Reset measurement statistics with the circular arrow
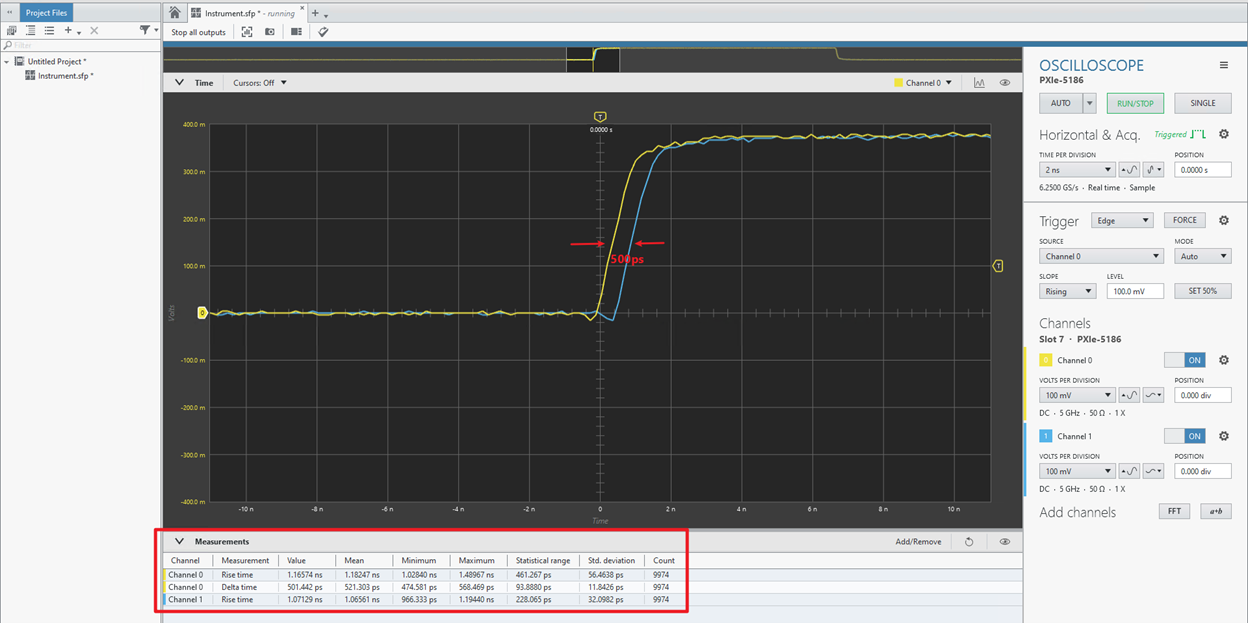This screenshot has width=1248, height=623. 969,542
